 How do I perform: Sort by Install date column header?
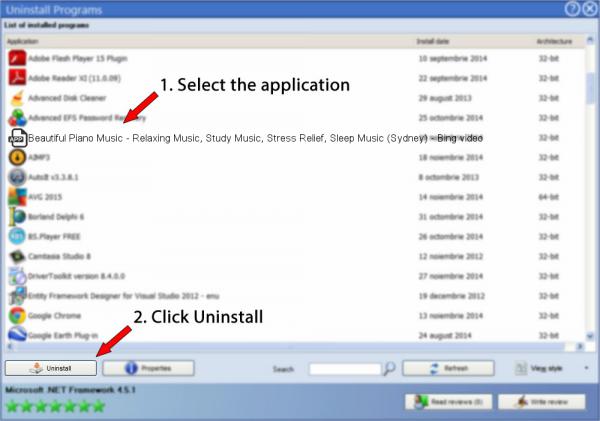[x=433, y=41]
